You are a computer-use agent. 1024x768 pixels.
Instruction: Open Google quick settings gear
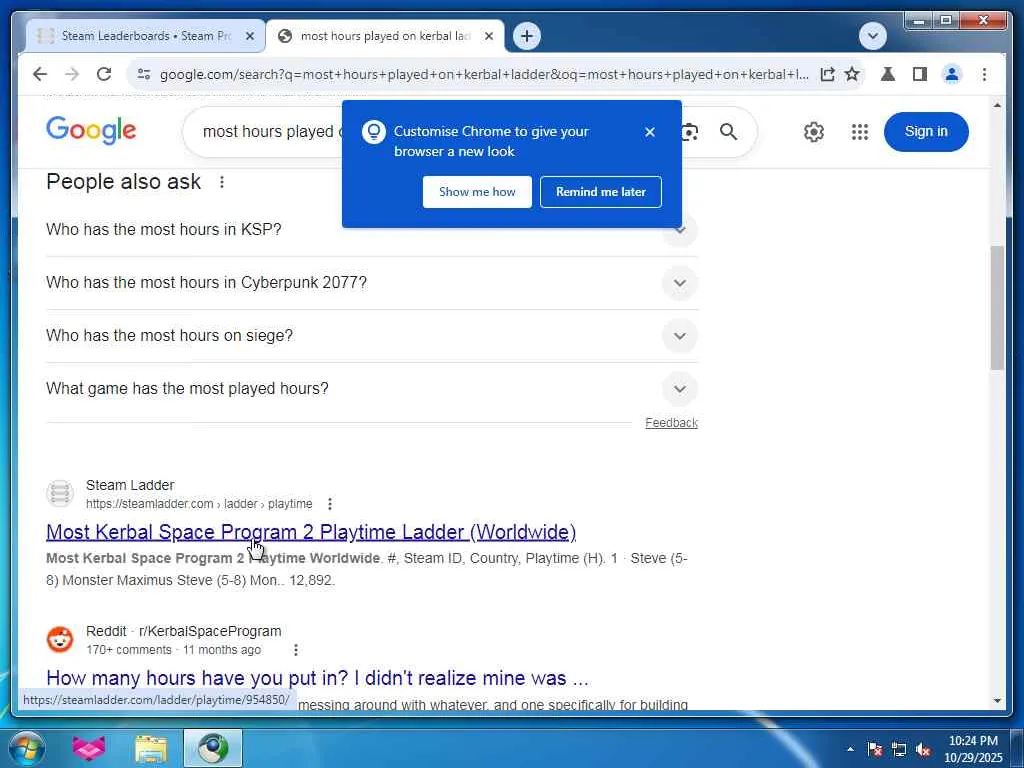(x=814, y=132)
